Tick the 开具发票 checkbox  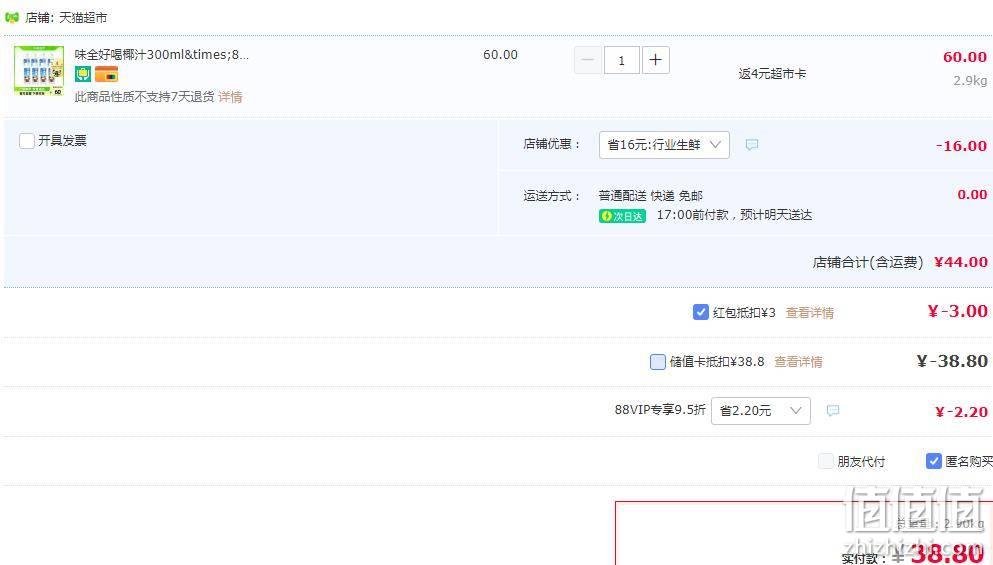click(x=27, y=141)
